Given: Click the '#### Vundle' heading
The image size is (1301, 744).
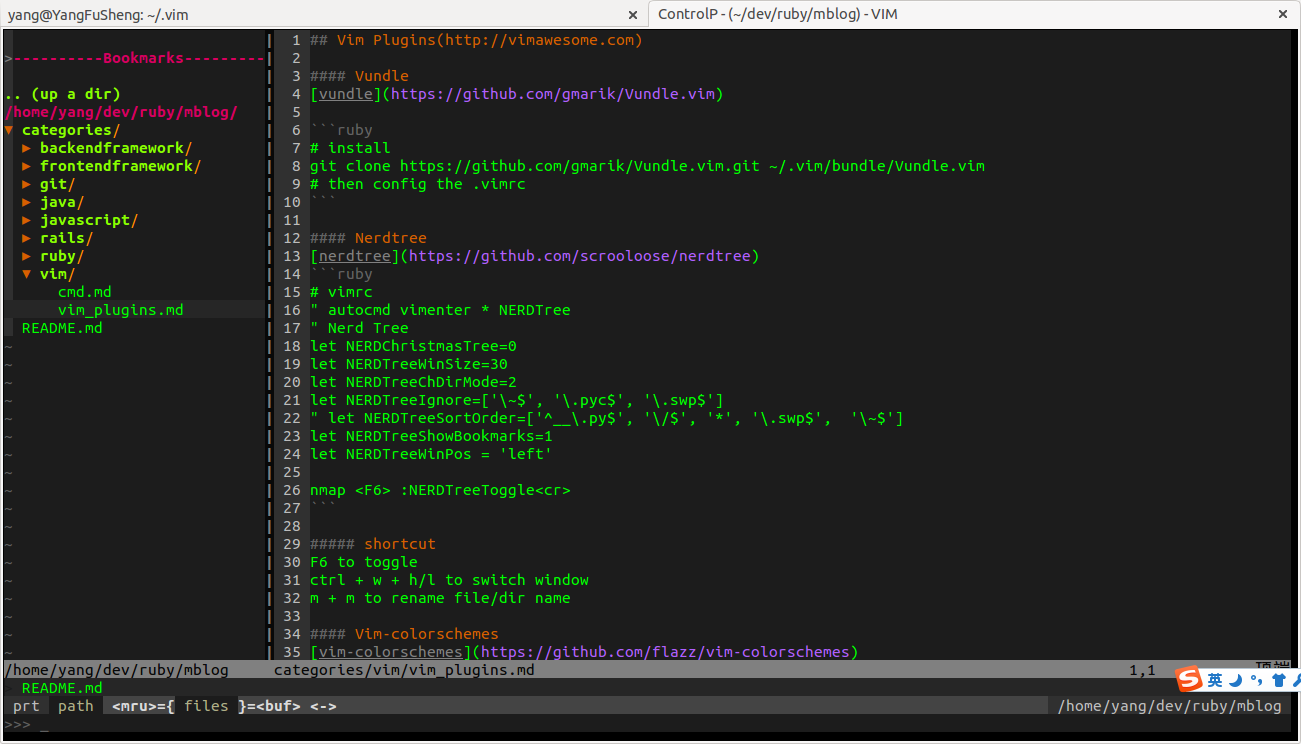Looking at the screenshot, I should coord(359,76).
